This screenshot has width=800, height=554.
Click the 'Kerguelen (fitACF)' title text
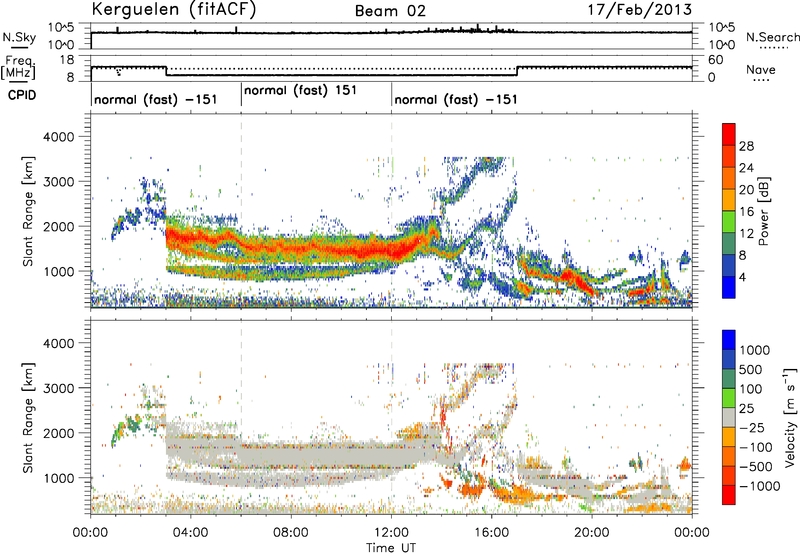click(173, 10)
